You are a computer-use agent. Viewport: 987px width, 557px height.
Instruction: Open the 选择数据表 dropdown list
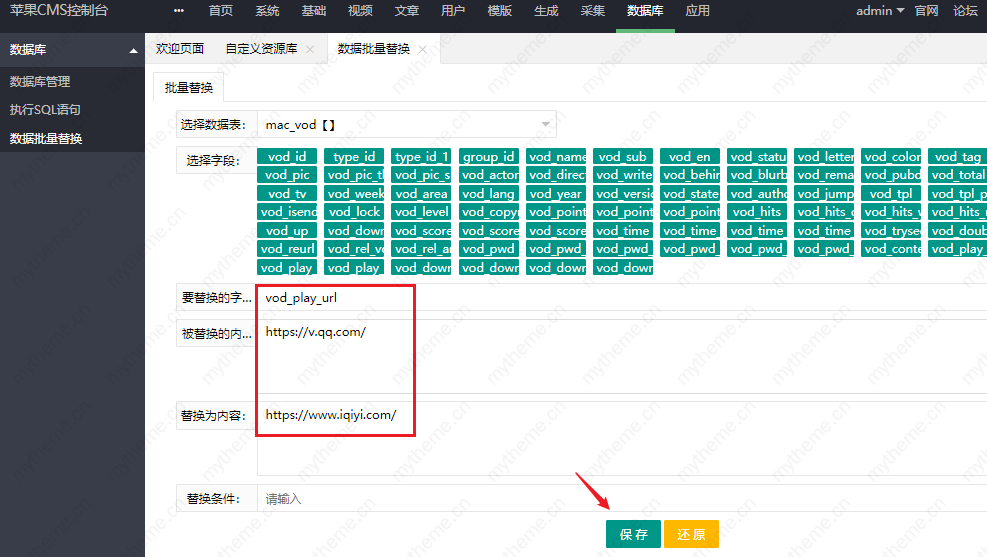coord(546,125)
